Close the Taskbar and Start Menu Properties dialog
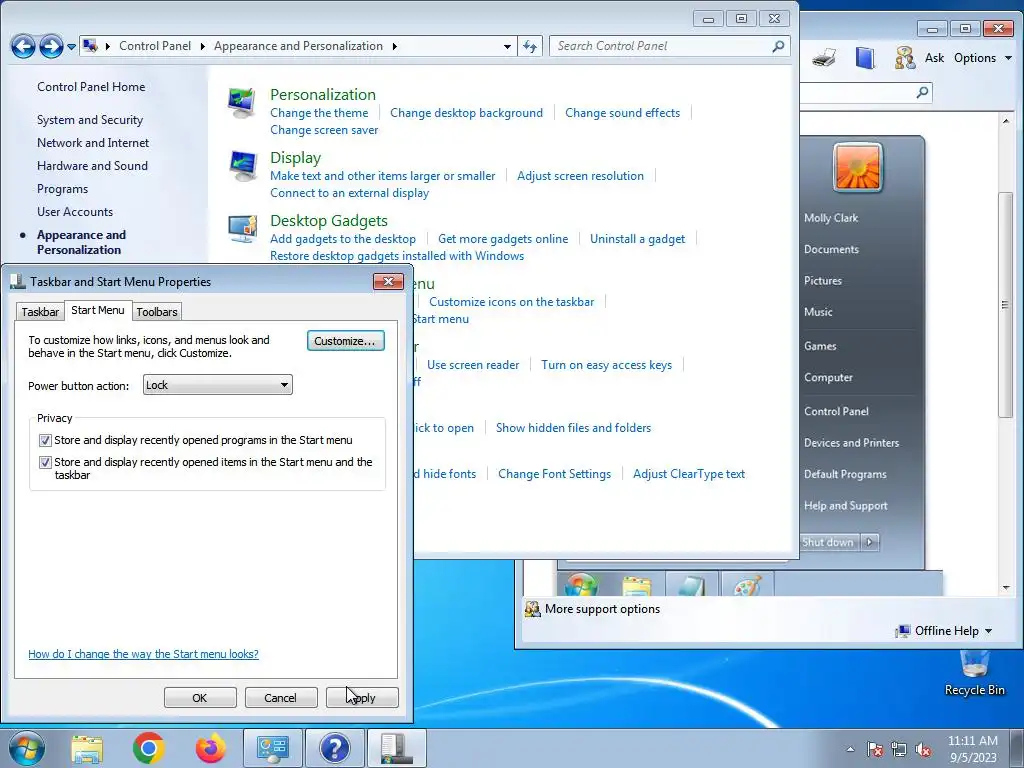The height and width of the screenshot is (768, 1024). coord(388,281)
